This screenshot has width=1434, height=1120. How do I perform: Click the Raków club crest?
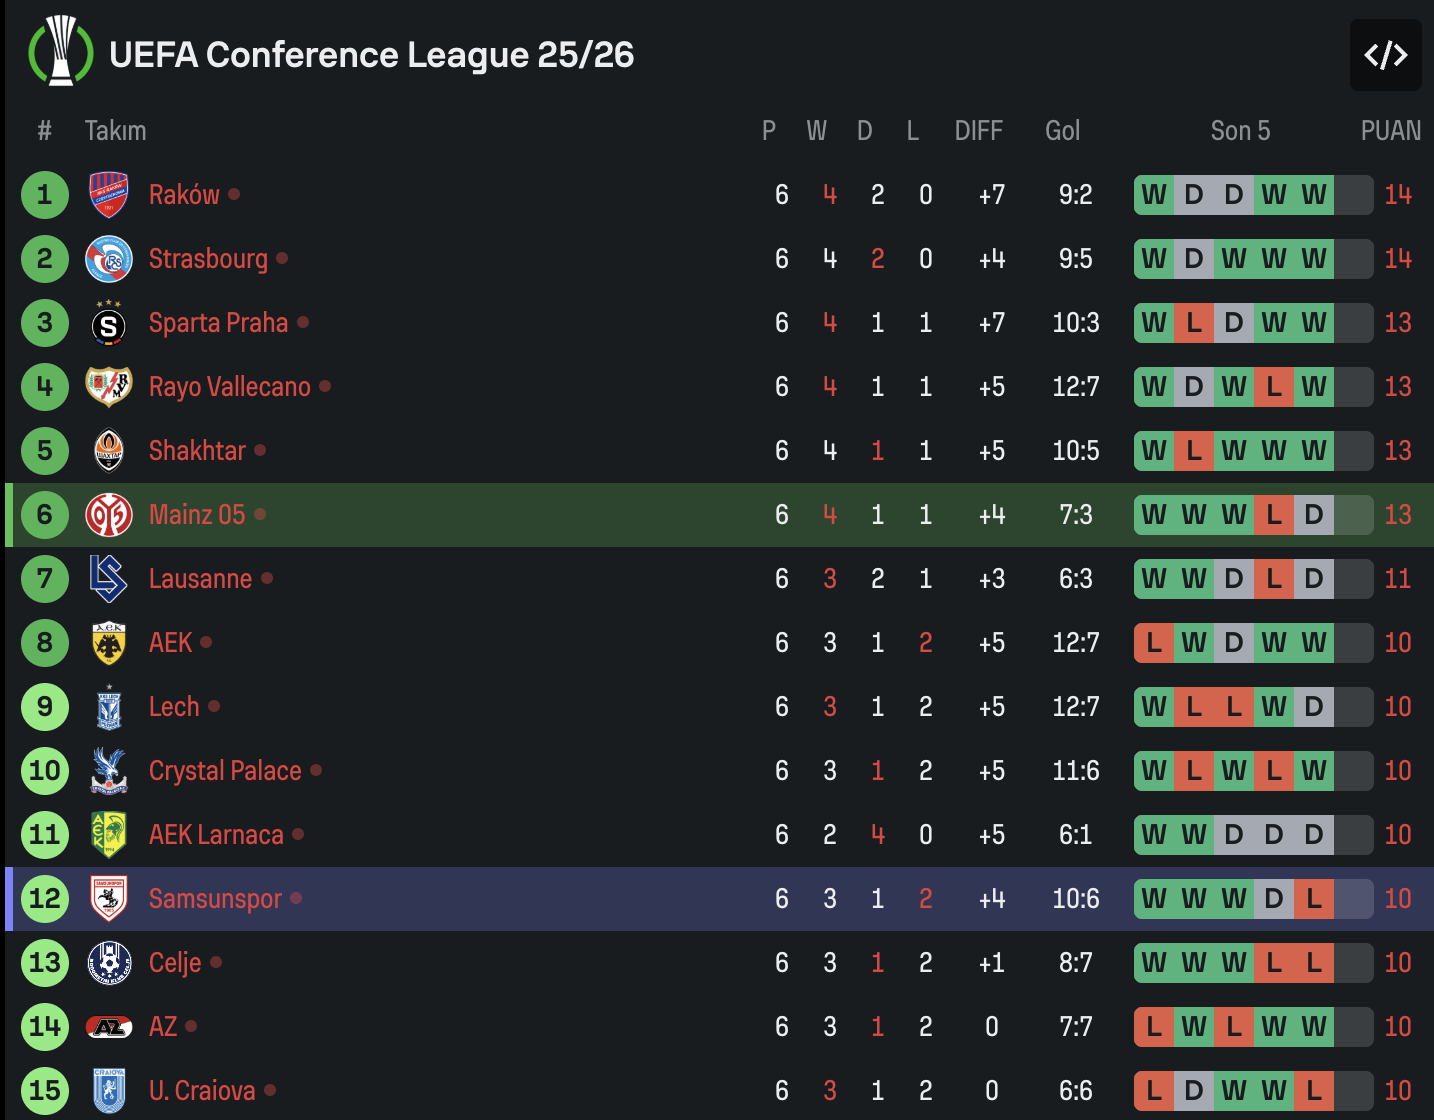click(108, 195)
